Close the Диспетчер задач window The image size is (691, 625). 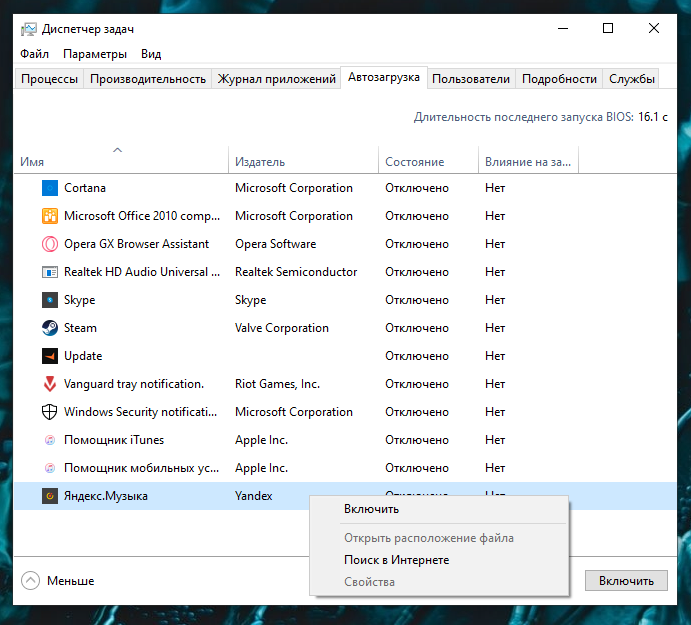[x=654, y=29]
